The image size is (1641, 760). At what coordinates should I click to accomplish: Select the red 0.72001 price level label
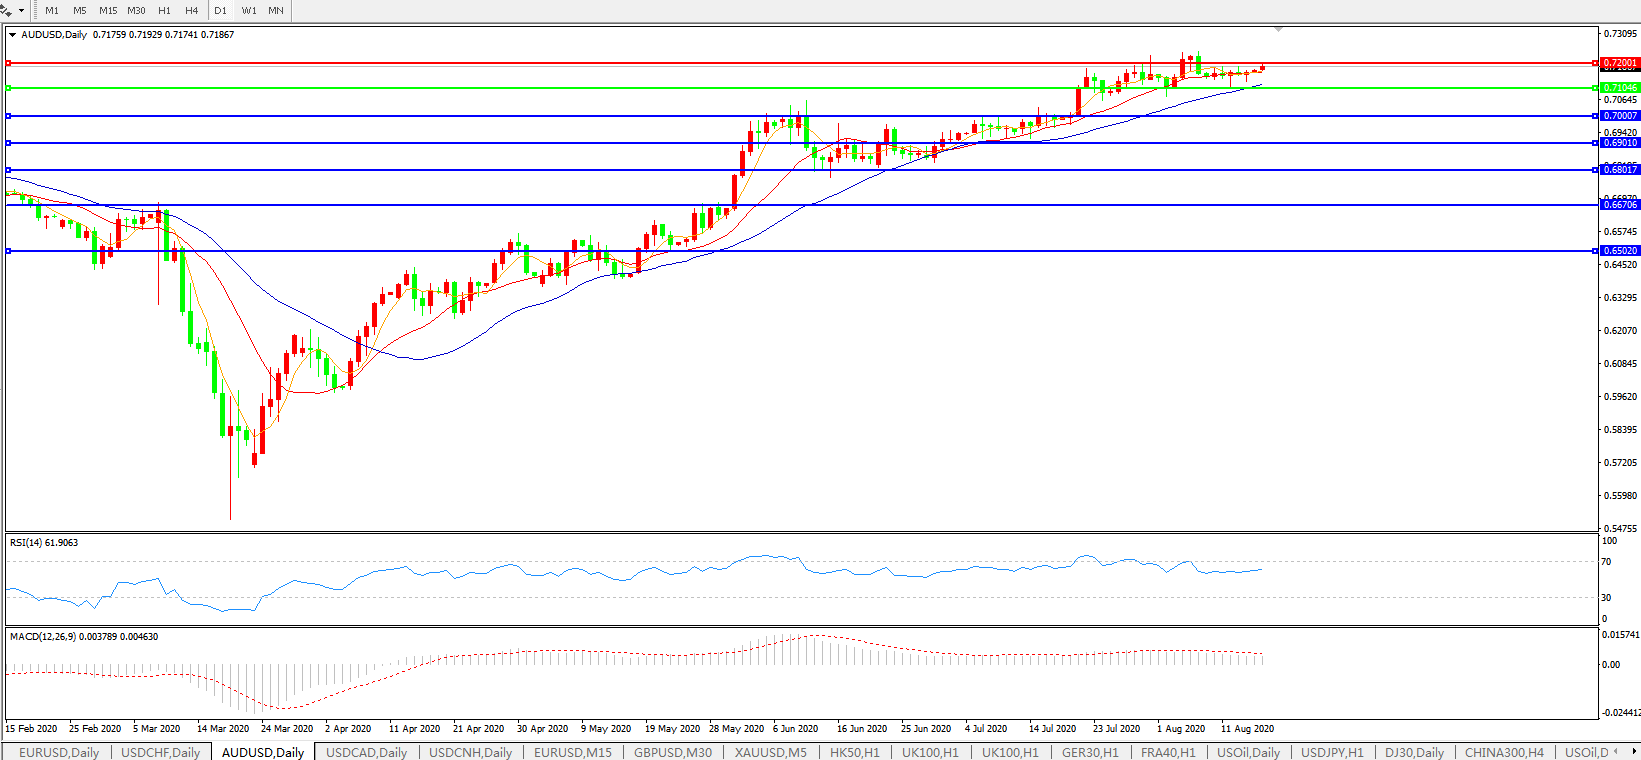(1620, 63)
